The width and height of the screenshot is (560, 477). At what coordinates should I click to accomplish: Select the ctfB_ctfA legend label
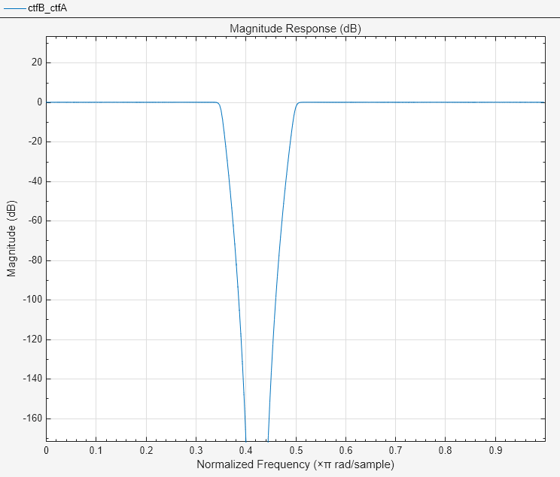47,8
